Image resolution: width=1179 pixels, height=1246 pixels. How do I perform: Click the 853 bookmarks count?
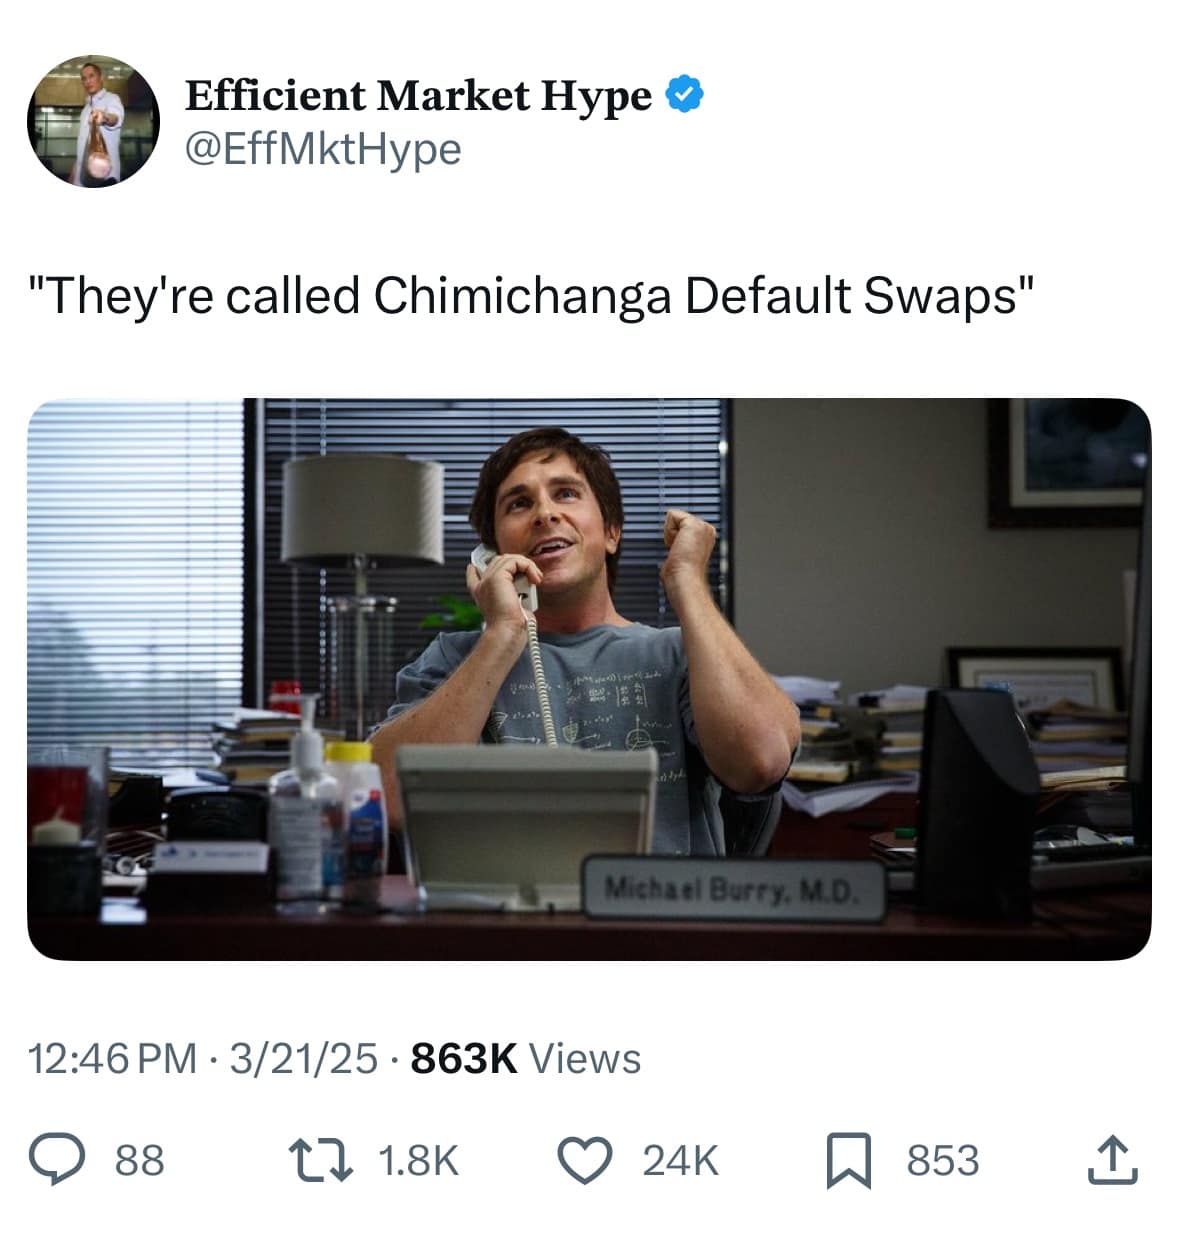(x=943, y=1161)
